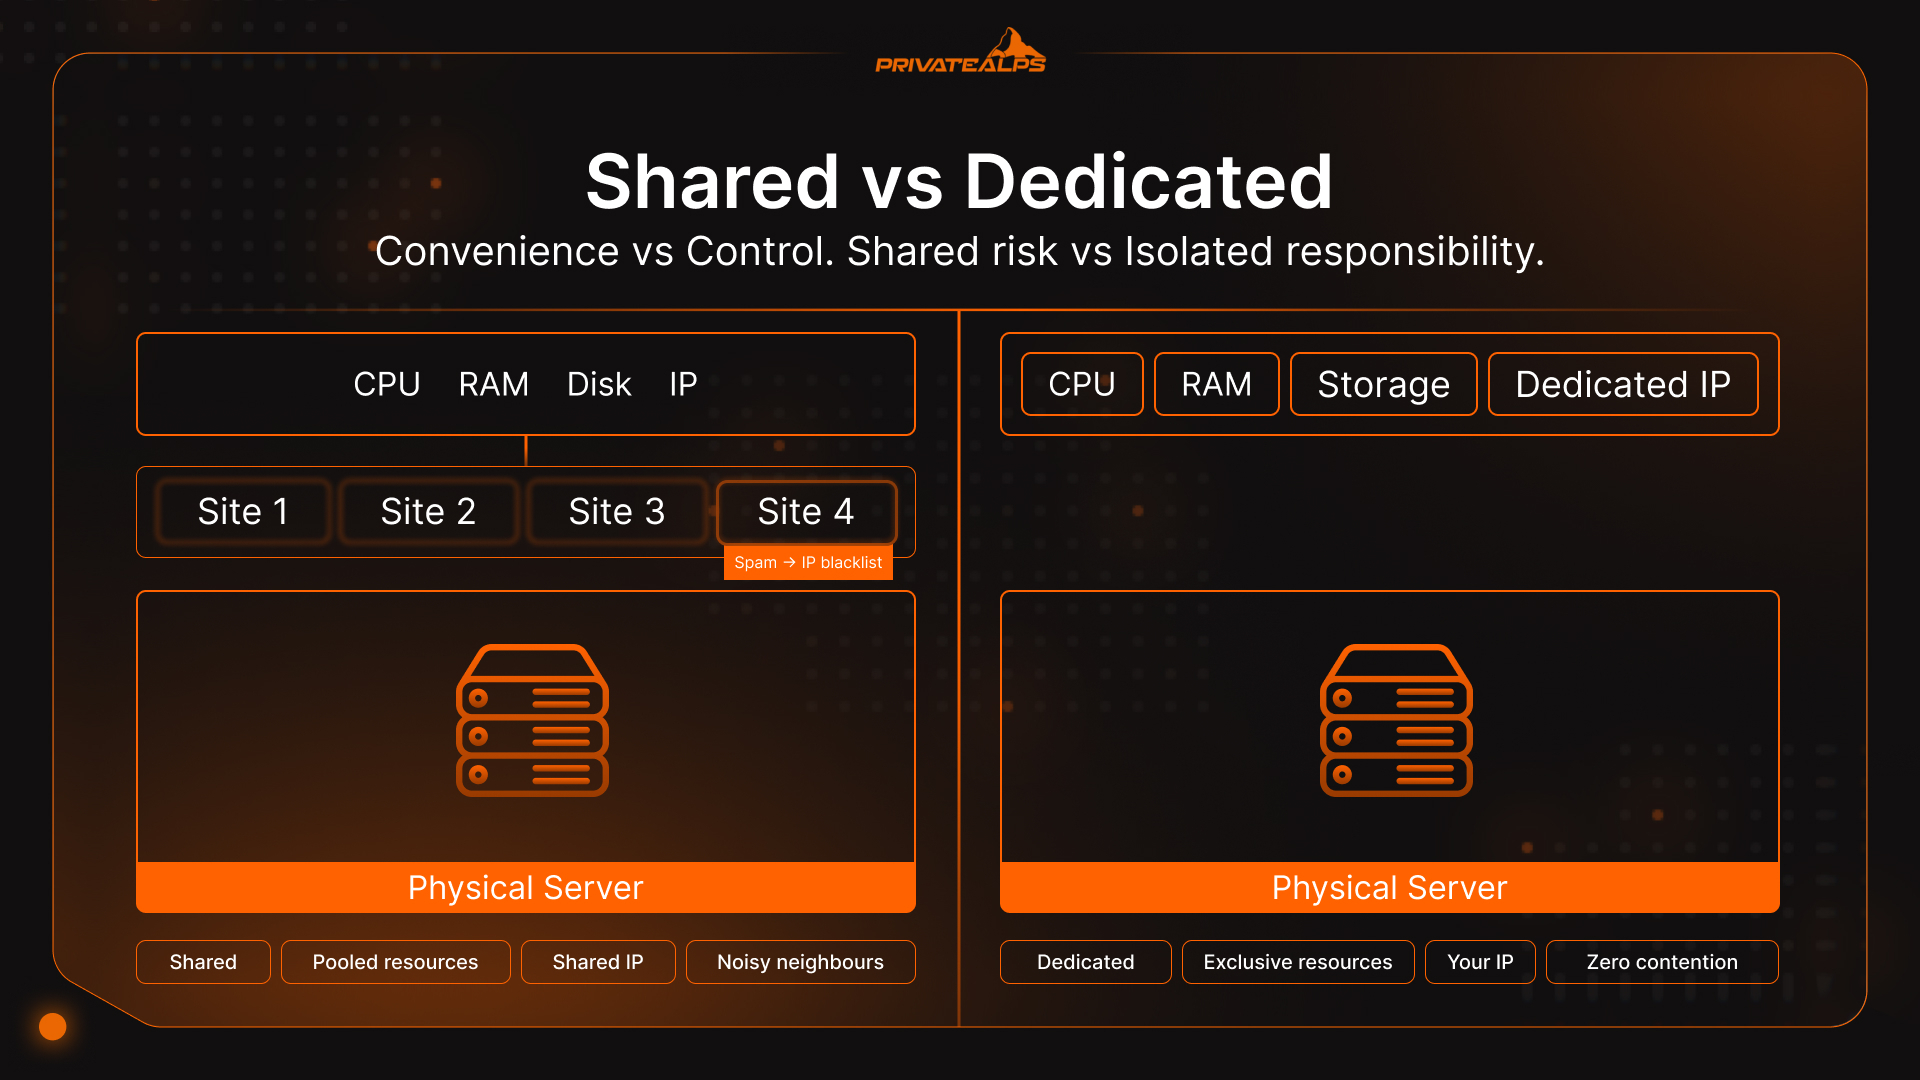Screen dimensions: 1920x1080
Task: Click the Storage resource box
Action: click(1383, 384)
